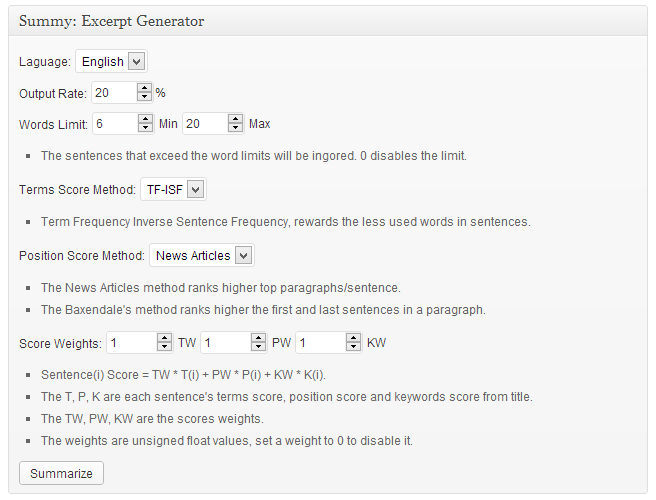
Task: Click the Output Rate input field
Action: 114,93
